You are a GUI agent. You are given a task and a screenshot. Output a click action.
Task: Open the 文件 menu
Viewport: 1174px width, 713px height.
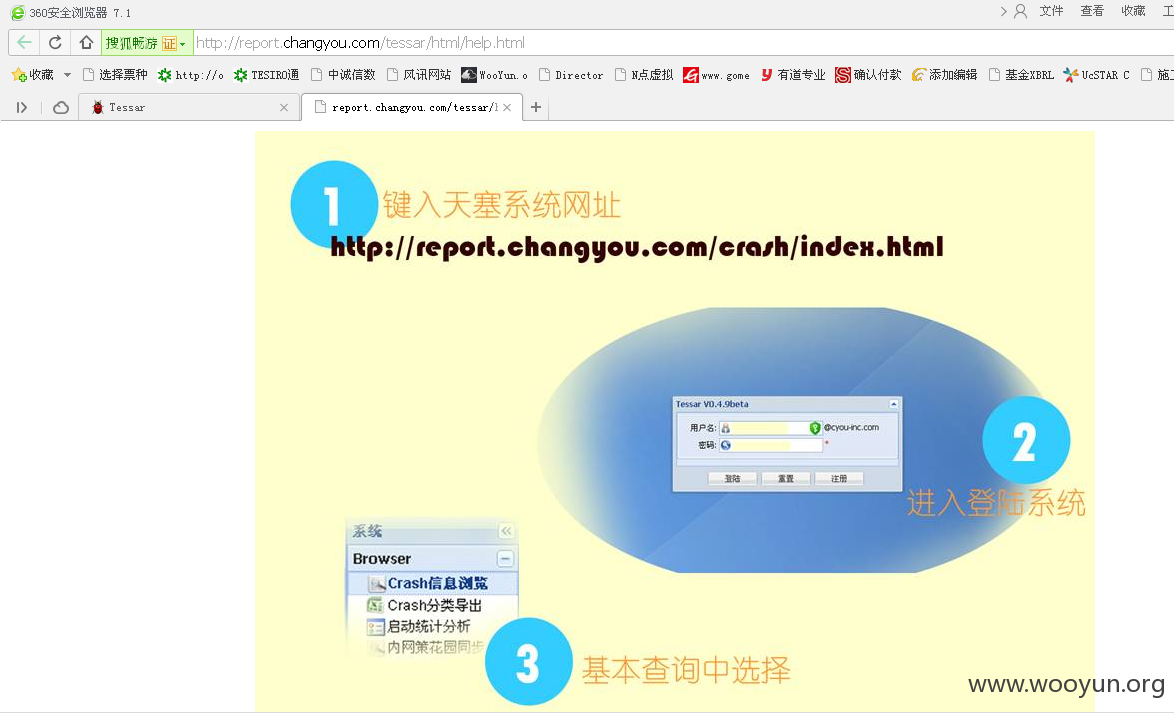click(x=1051, y=11)
